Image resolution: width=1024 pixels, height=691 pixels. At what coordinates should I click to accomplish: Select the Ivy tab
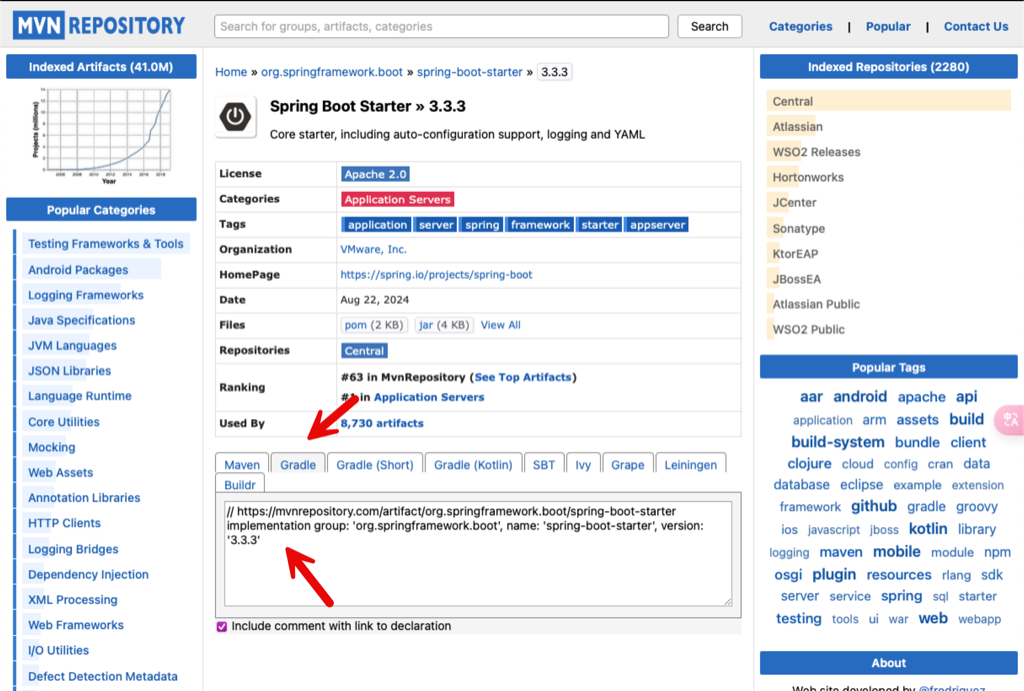pyautogui.click(x=583, y=464)
